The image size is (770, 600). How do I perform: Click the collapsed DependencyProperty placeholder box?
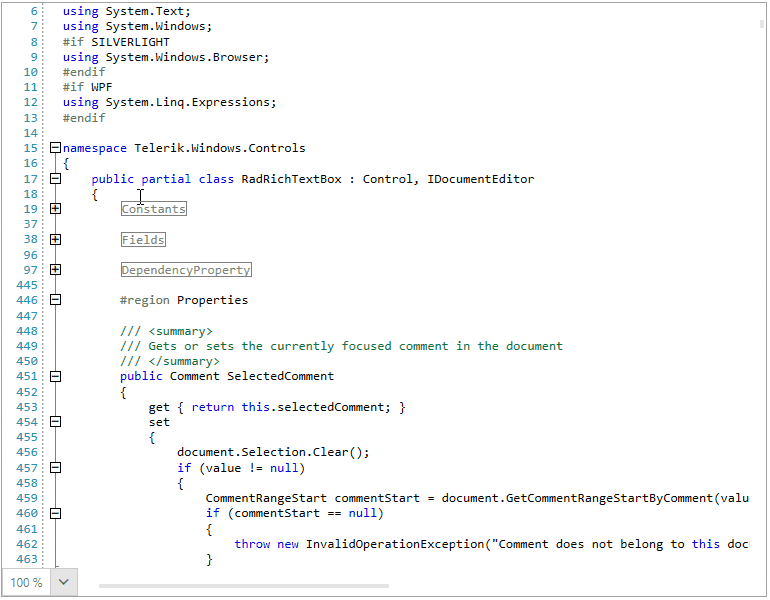pos(186,270)
